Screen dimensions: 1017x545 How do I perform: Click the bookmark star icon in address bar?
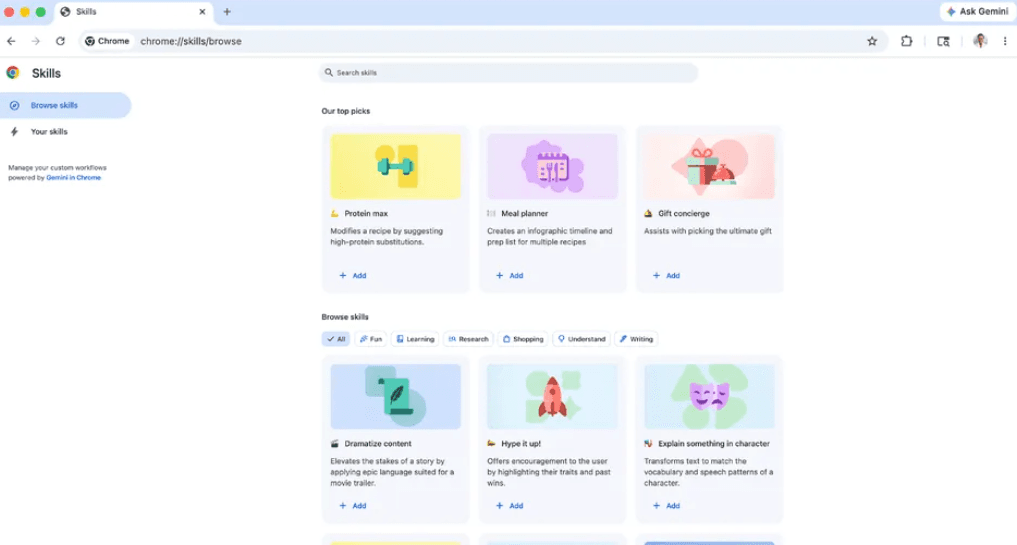pos(872,41)
